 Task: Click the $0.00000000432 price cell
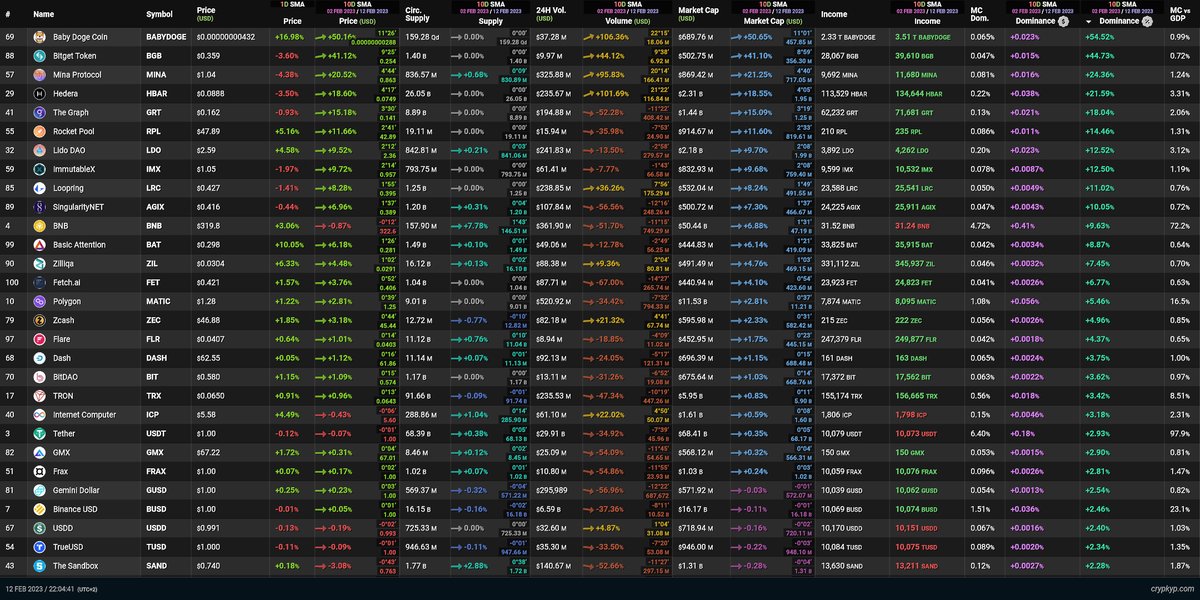(x=227, y=36)
